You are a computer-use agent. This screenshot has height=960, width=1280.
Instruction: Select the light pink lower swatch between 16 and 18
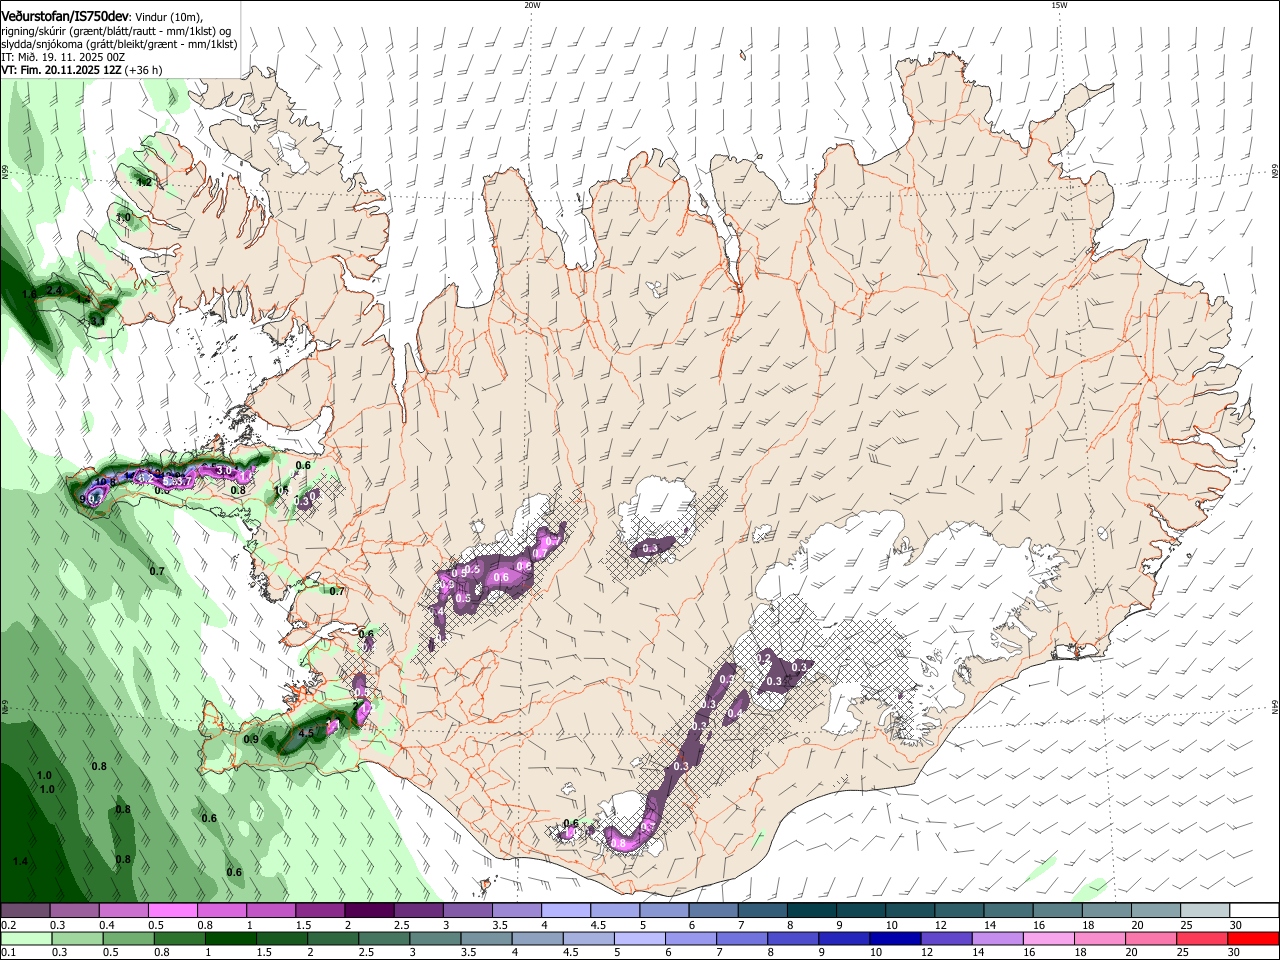[x=1049, y=938]
